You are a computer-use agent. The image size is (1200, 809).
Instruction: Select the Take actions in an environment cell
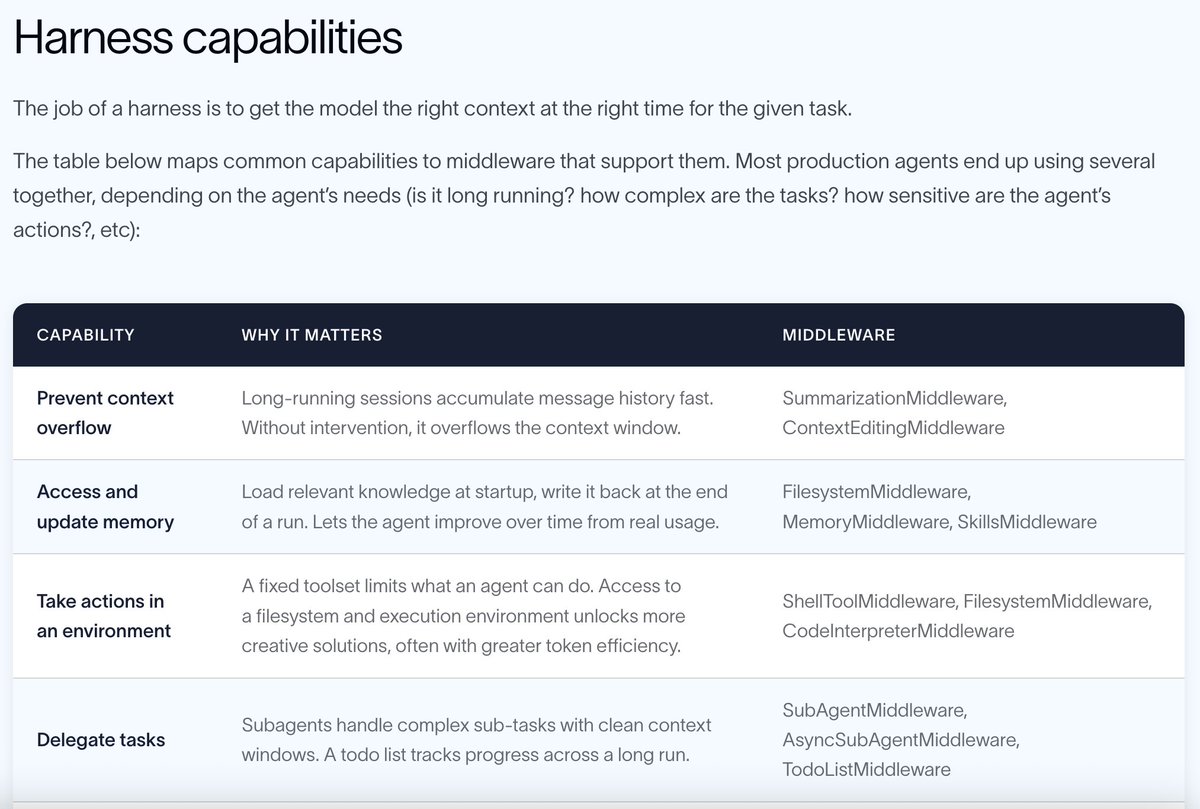pos(104,616)
